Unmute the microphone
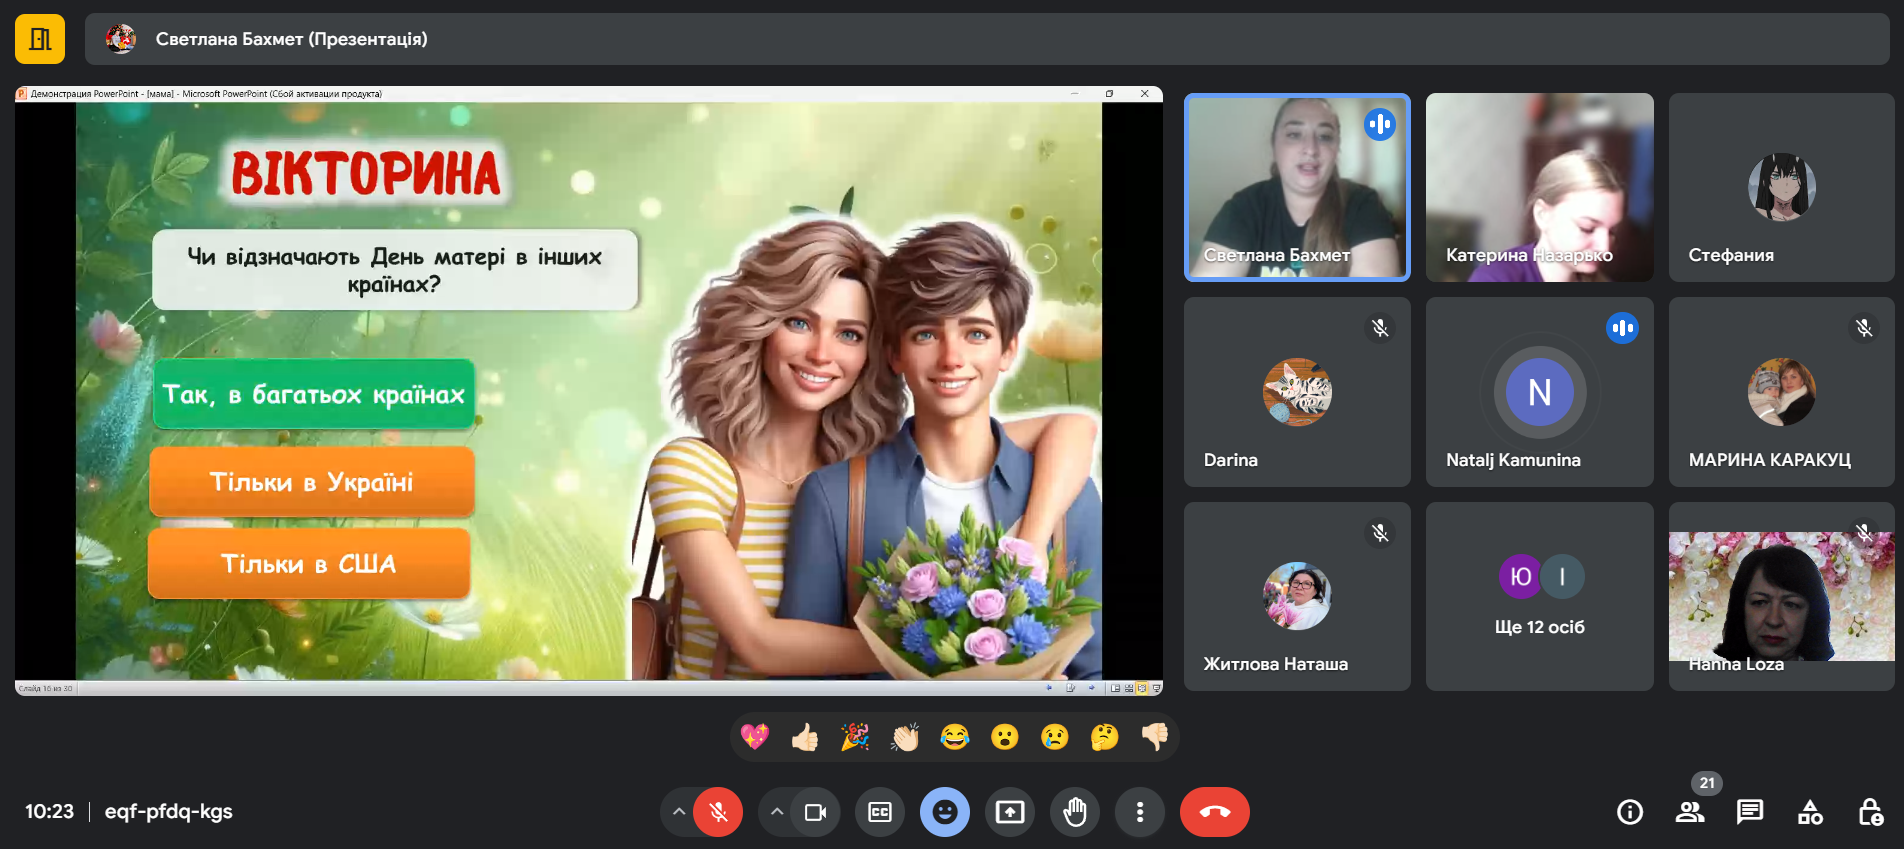This screenshot has height=849, width=1904. click(x=718, y=812)
